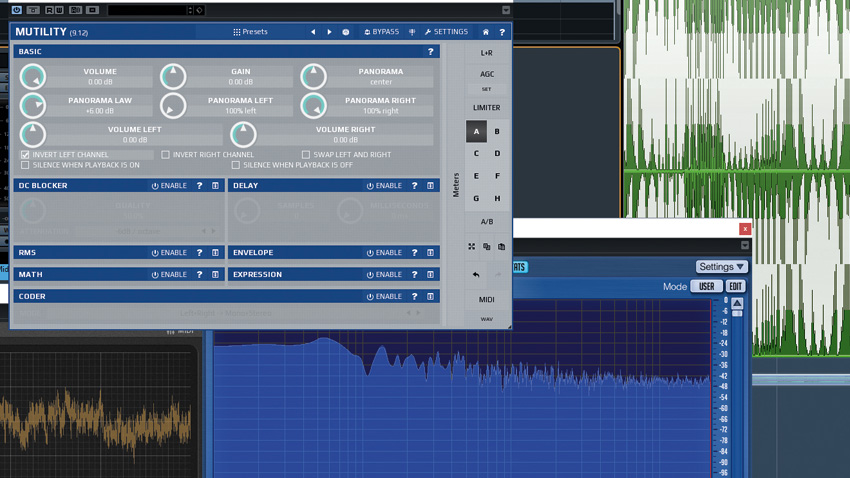Screen dimensions: 850x478
Task: Open Envelope help question mark
Action: click(415, 253)
